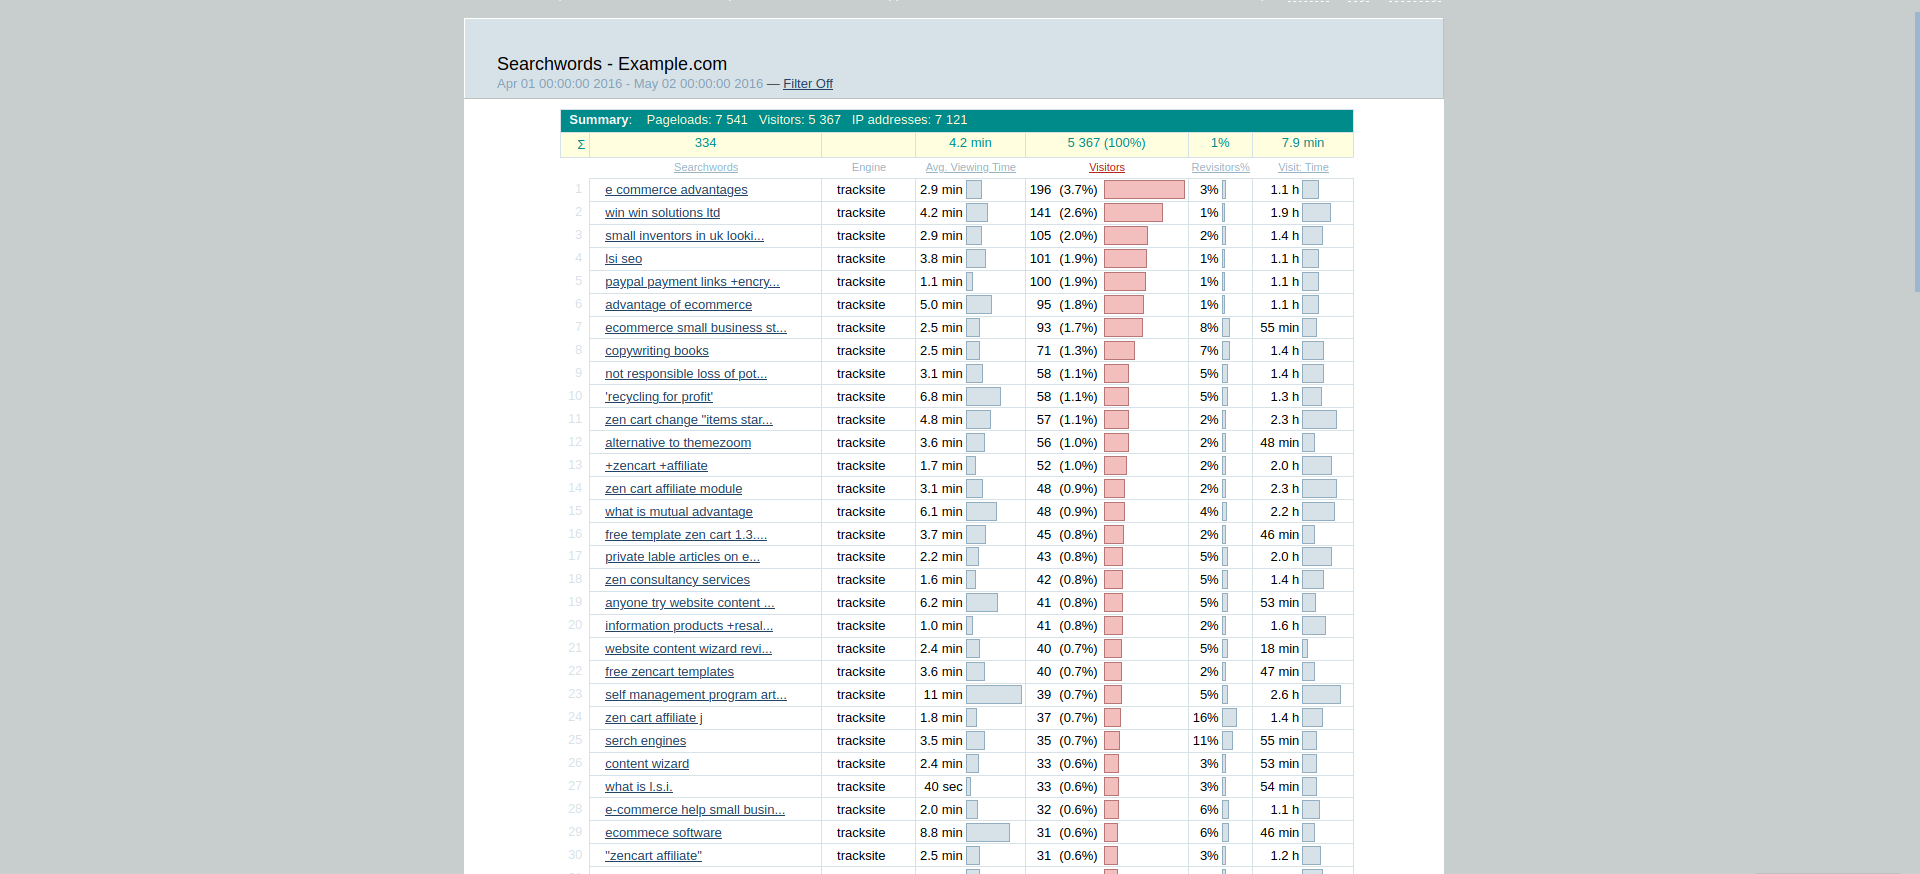1920x874 pixels.
Task: Click the Filter Off link
Action: pyautogui.click(x=807, y=84)
